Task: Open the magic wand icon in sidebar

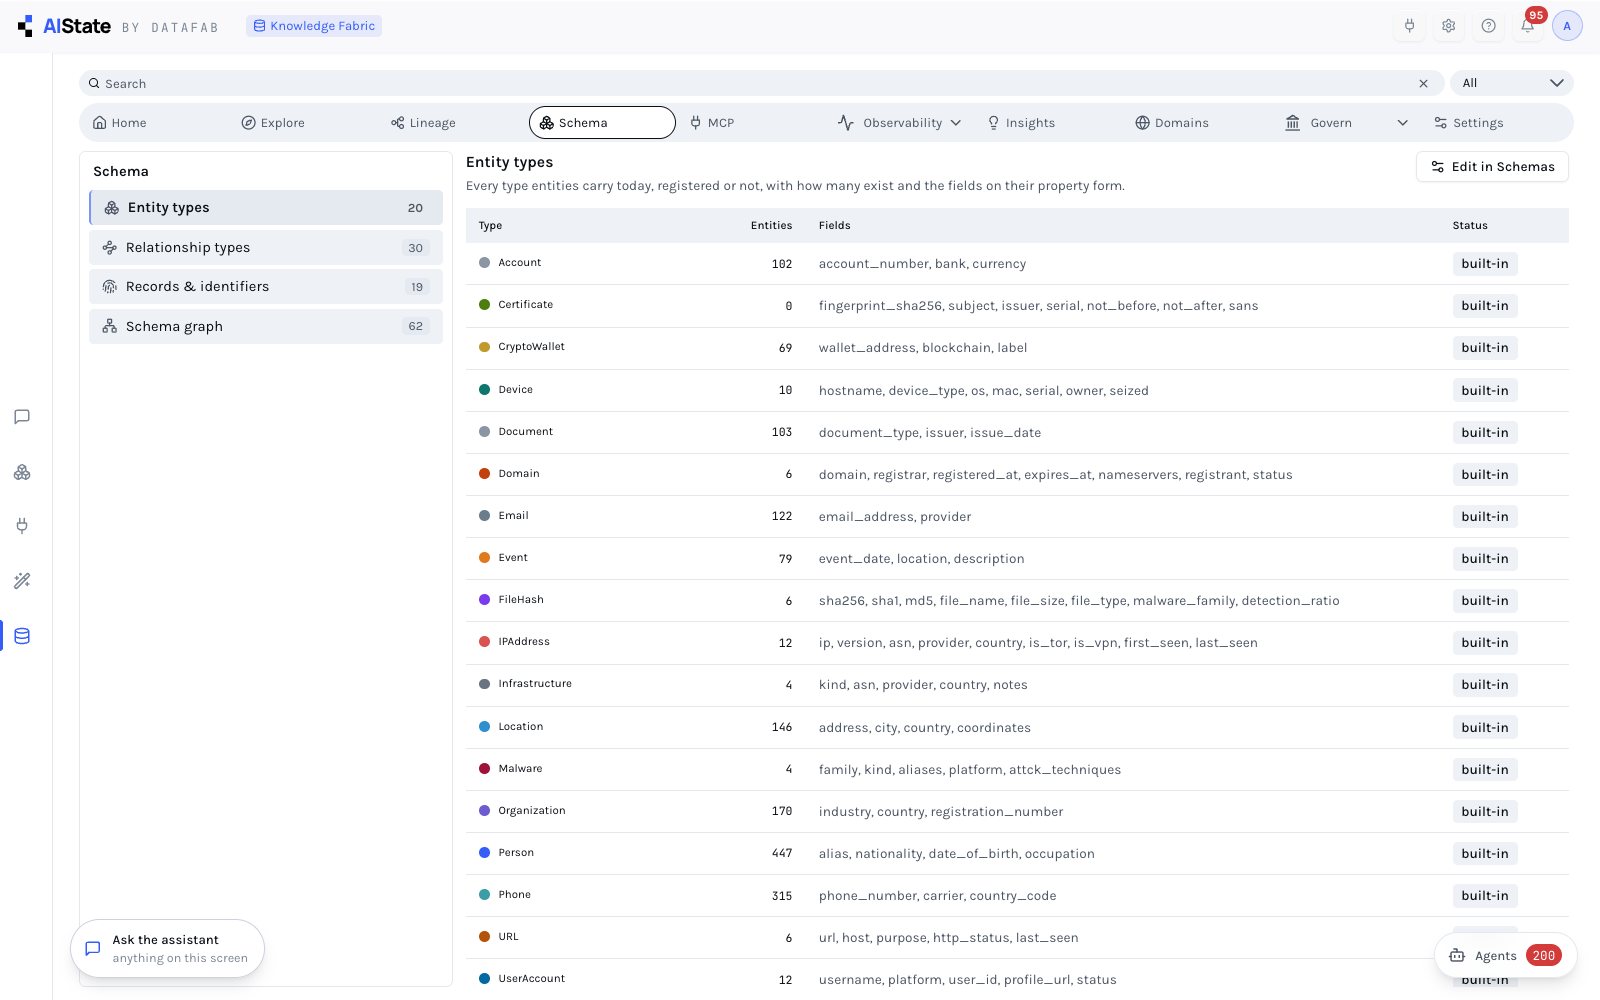Action: (22, 581)
